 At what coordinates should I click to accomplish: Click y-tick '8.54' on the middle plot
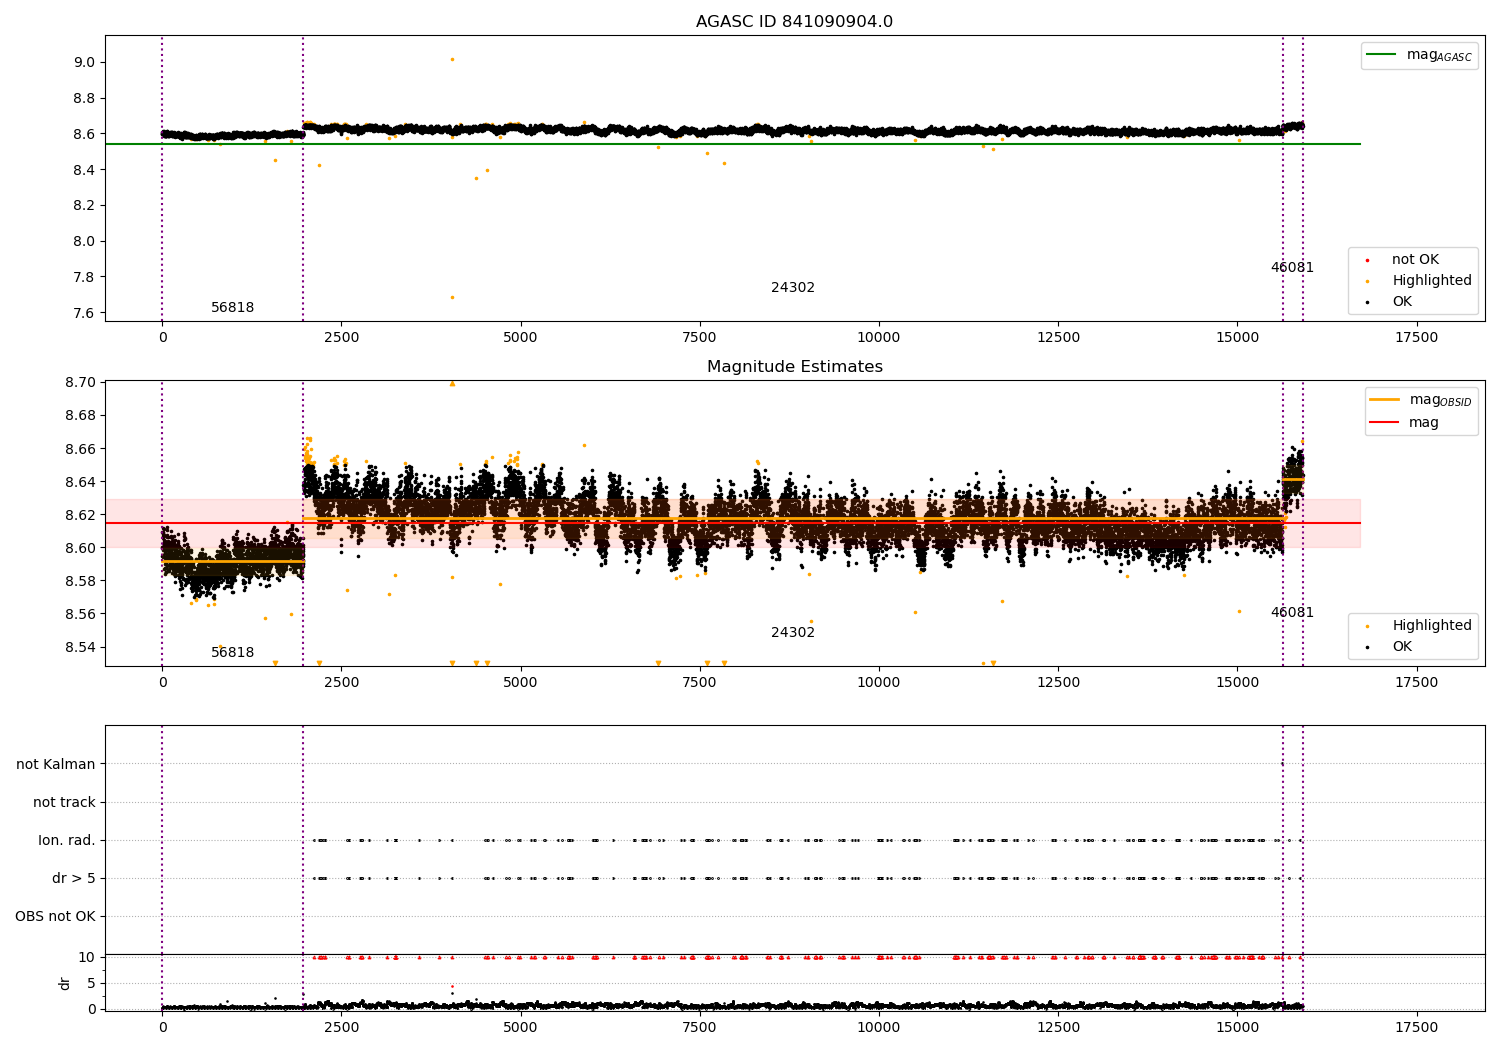pyautogui.click(x=80, y=647)
